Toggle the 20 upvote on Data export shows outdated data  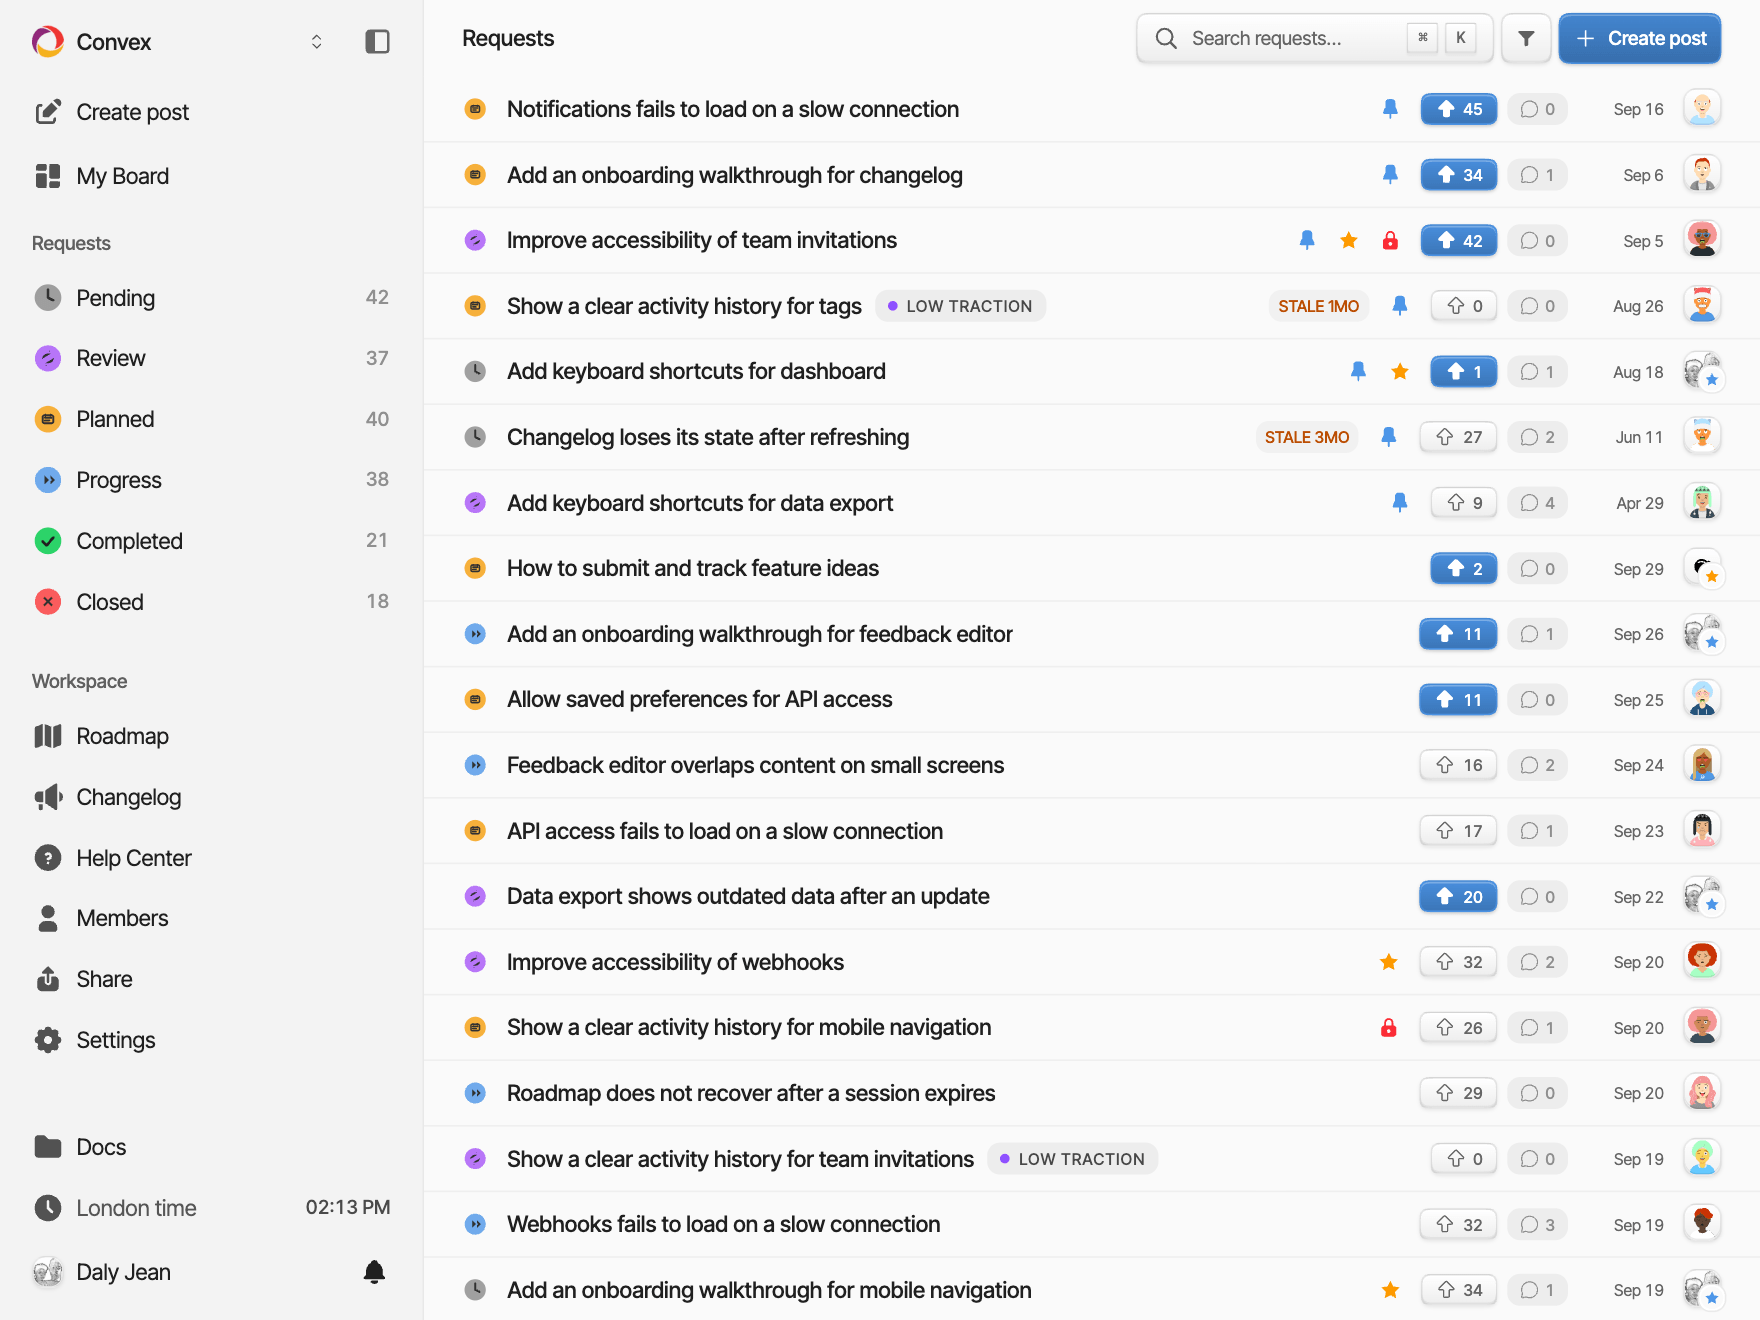coord(1459,896)
